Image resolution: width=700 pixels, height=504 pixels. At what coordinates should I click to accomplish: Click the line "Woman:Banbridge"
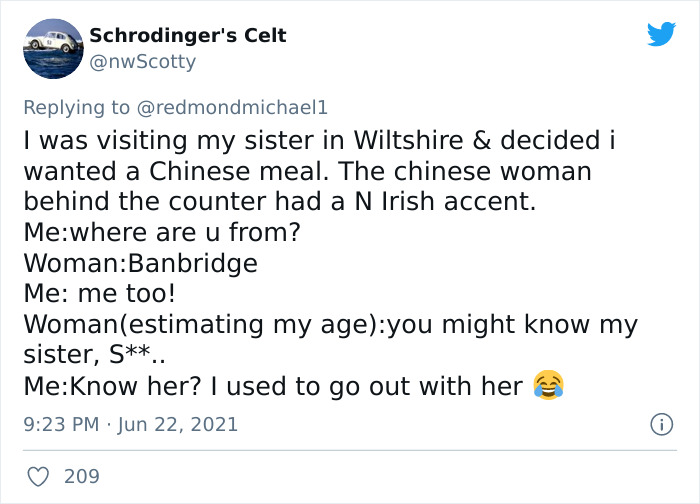click(140, 264)
